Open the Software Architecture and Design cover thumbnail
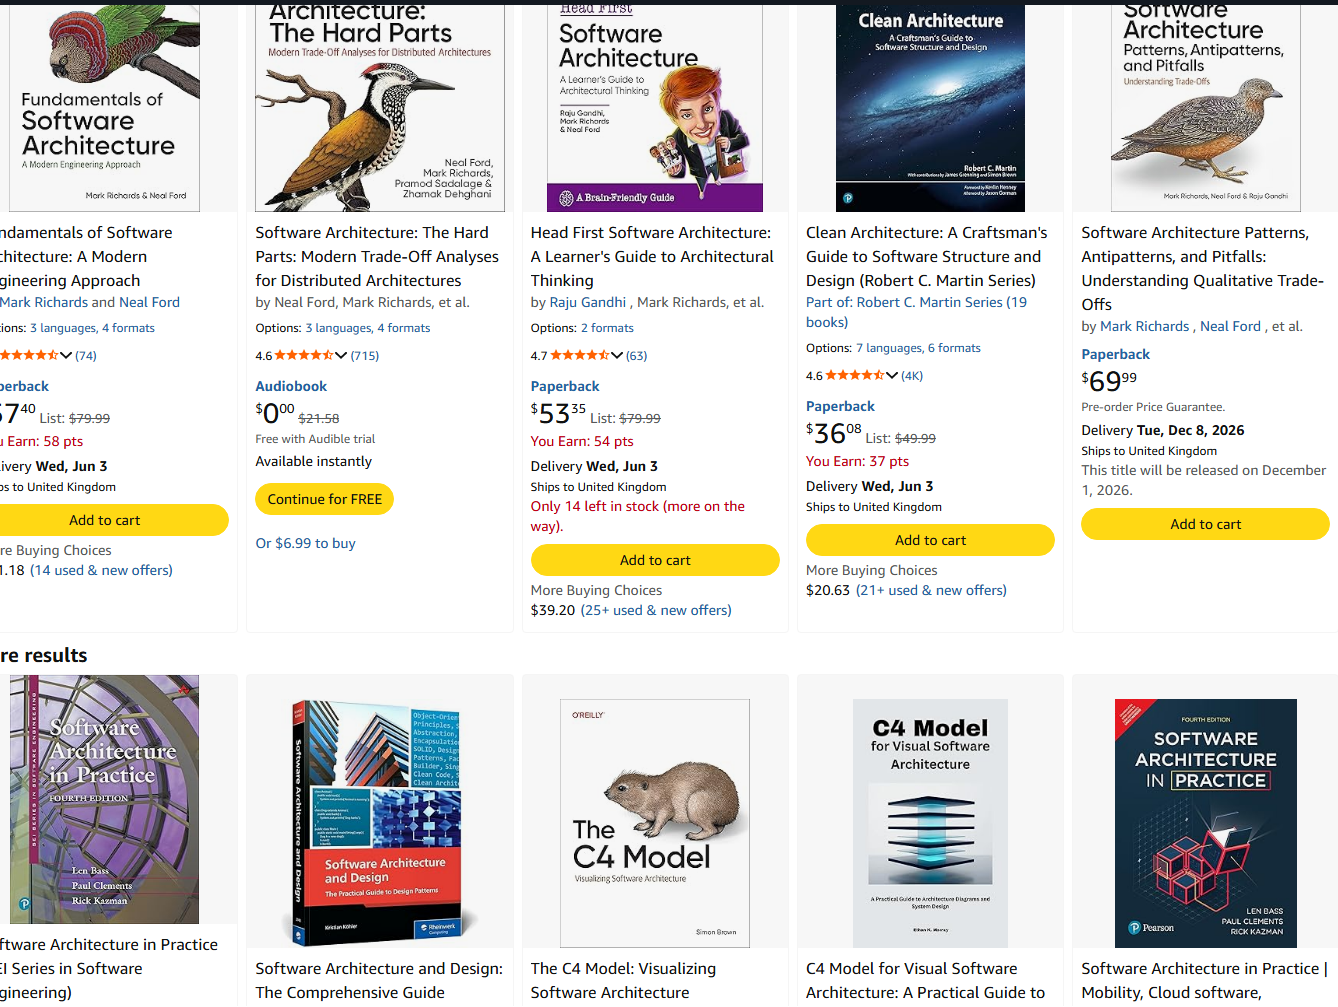 [380, 823]
